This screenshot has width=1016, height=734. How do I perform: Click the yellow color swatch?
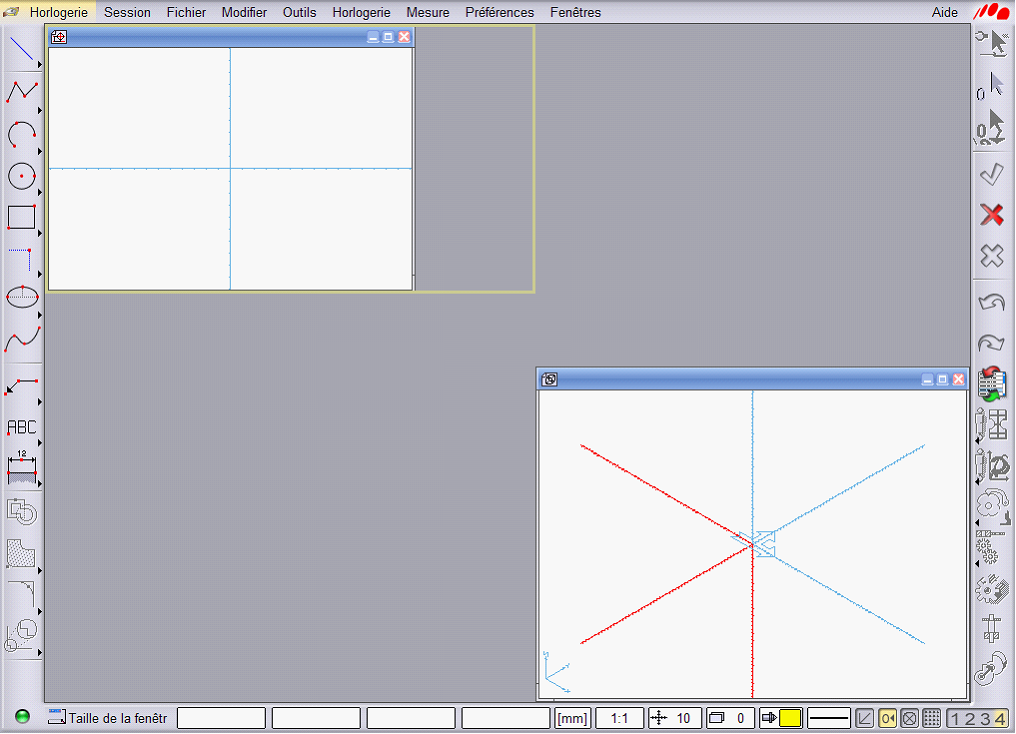pyautogui.click(x=790, y=718)
